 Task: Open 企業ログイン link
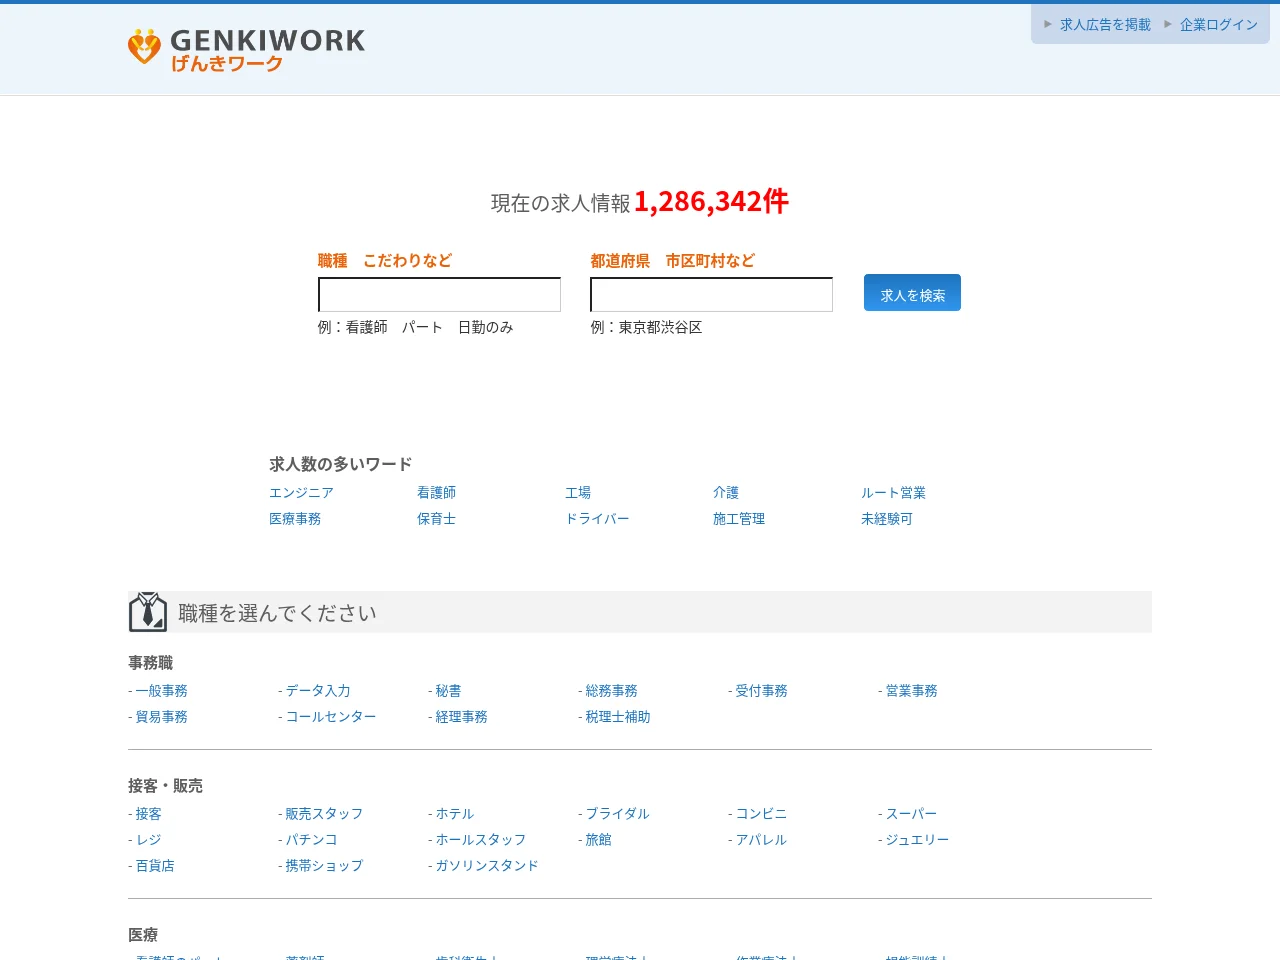tap(1219, 25)
